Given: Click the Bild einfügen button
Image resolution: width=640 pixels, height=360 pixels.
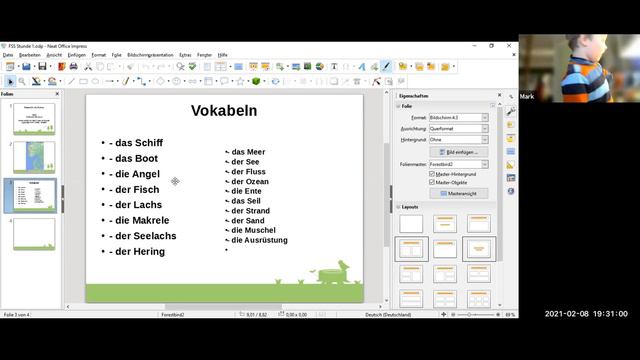Looking at the screenshot, I should (x=458, y=152).
